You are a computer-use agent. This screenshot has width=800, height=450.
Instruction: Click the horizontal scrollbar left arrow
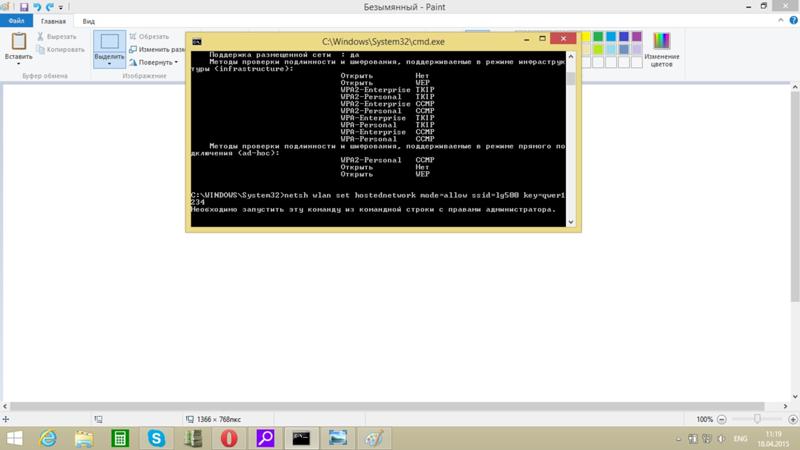click(x=5, y=406)
